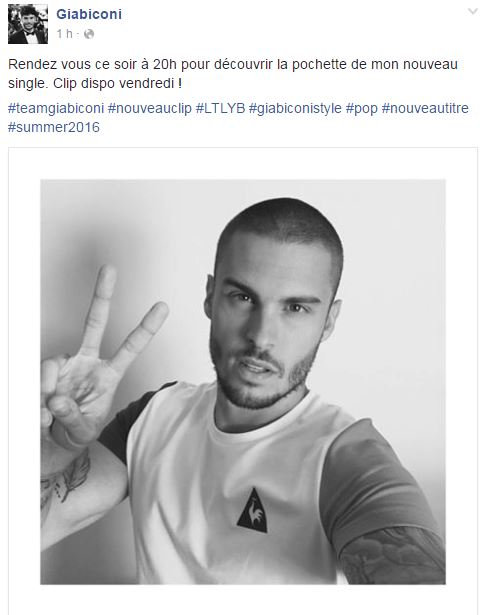
Task: Open the black and white selfie photo
Action: click(243, 382)
